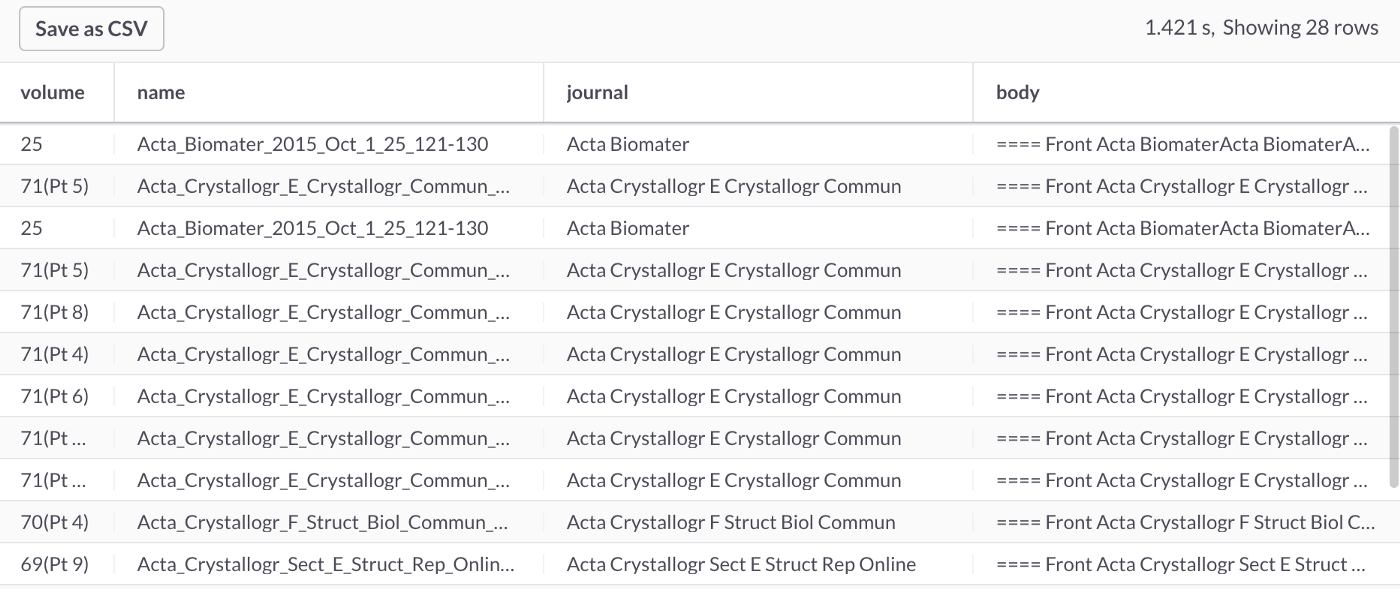
Task: Open body cell for Acta Crystallogr F Struct Biol row
Action: pos(1184,523)
